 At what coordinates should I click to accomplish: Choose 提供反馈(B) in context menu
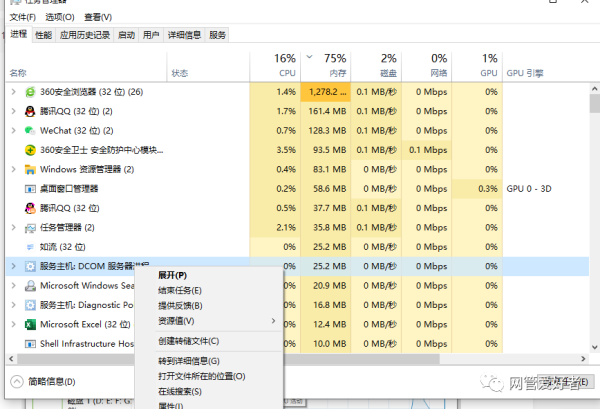pyautogui.click(x=209, y=306)
